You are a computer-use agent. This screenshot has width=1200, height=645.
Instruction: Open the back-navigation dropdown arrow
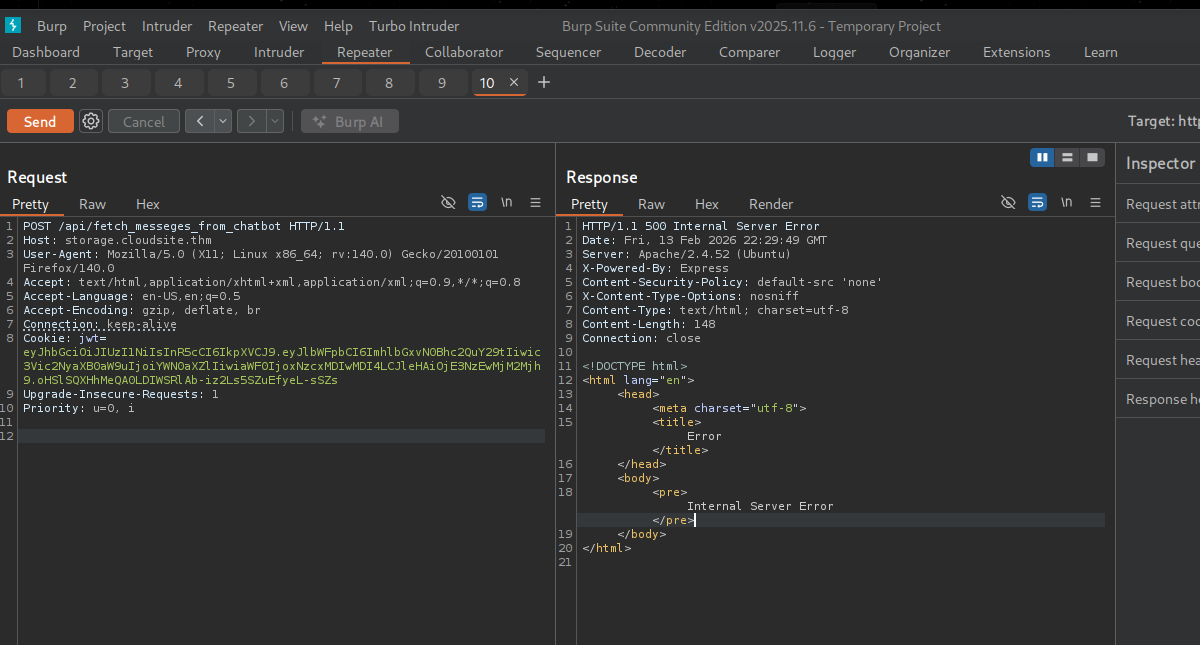click(222, 121)
